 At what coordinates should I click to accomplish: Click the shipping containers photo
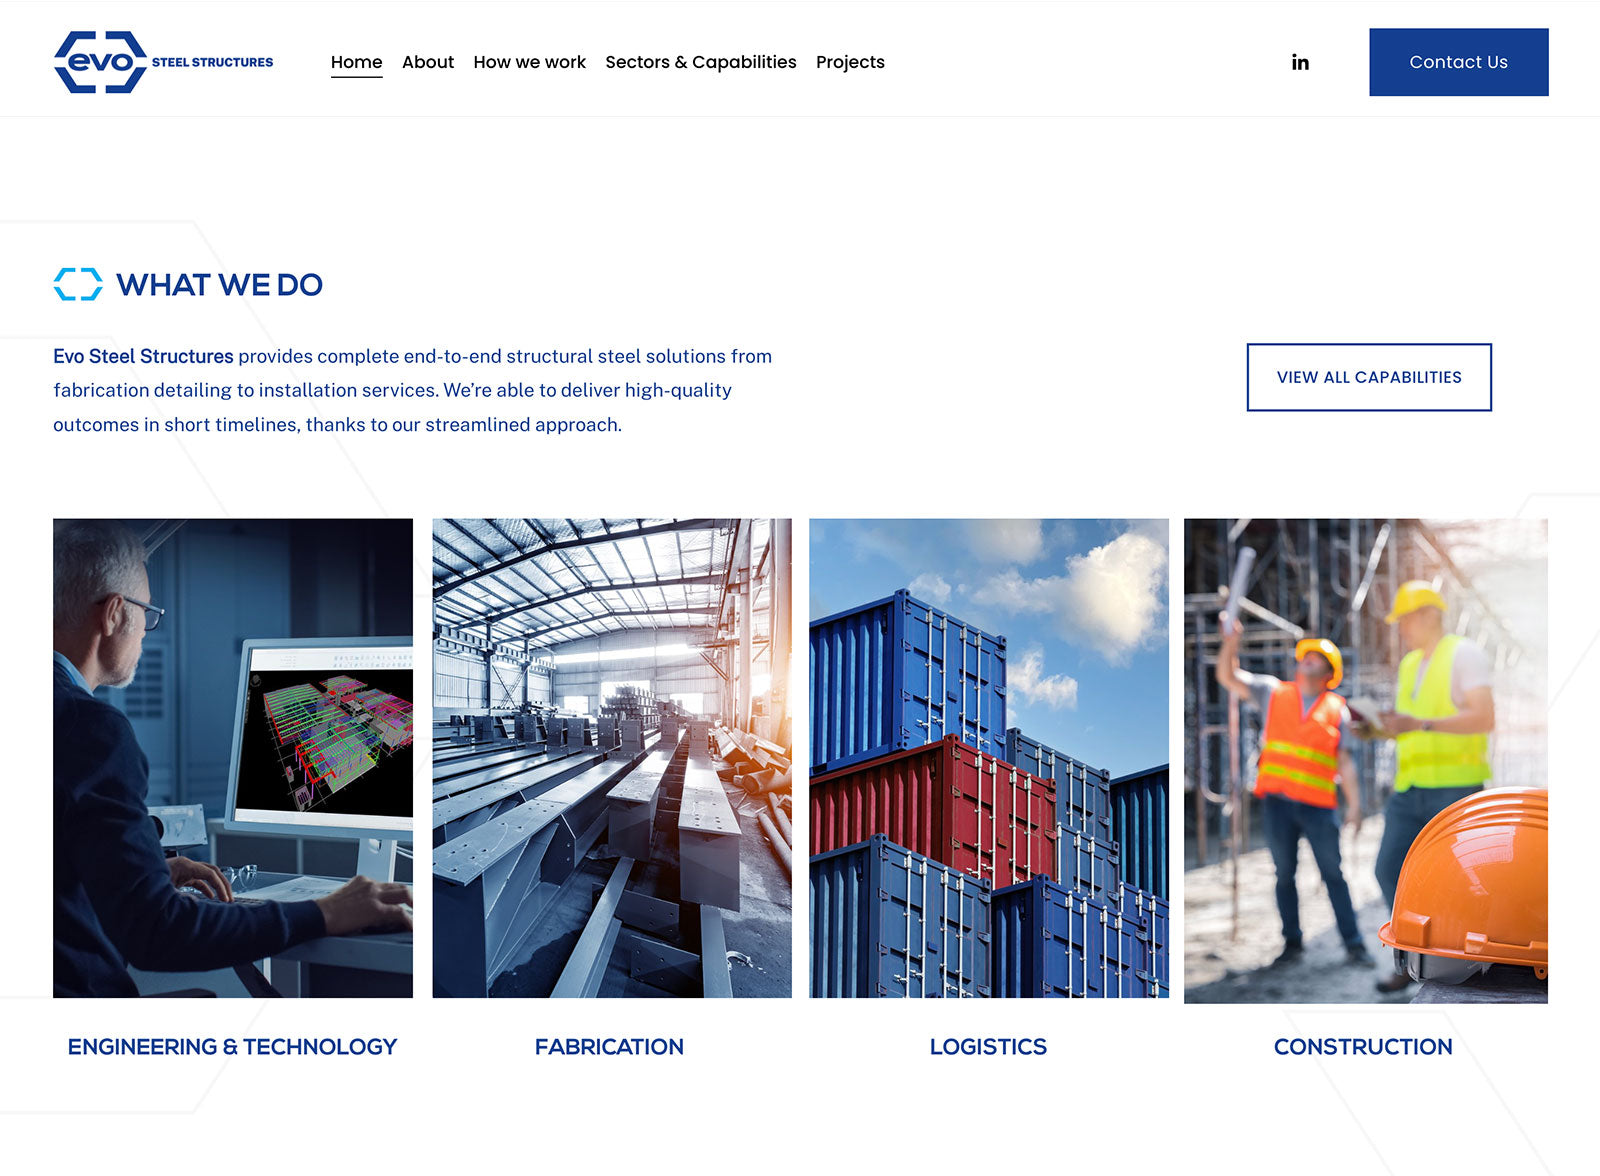(988, 757)
